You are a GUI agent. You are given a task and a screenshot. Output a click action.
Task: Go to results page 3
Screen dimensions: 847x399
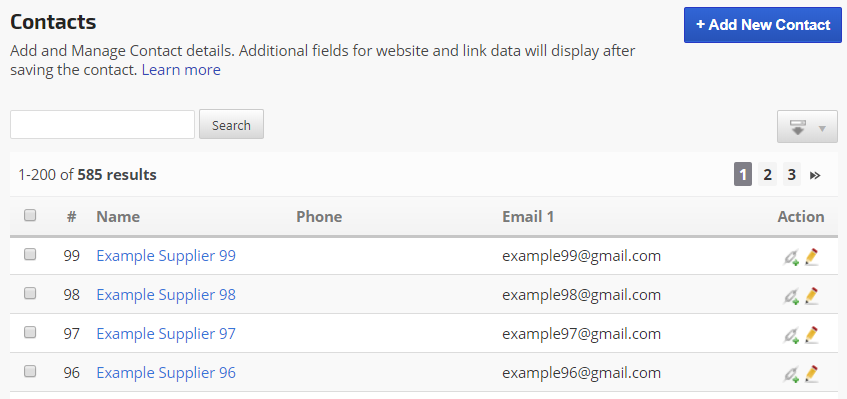791,174
